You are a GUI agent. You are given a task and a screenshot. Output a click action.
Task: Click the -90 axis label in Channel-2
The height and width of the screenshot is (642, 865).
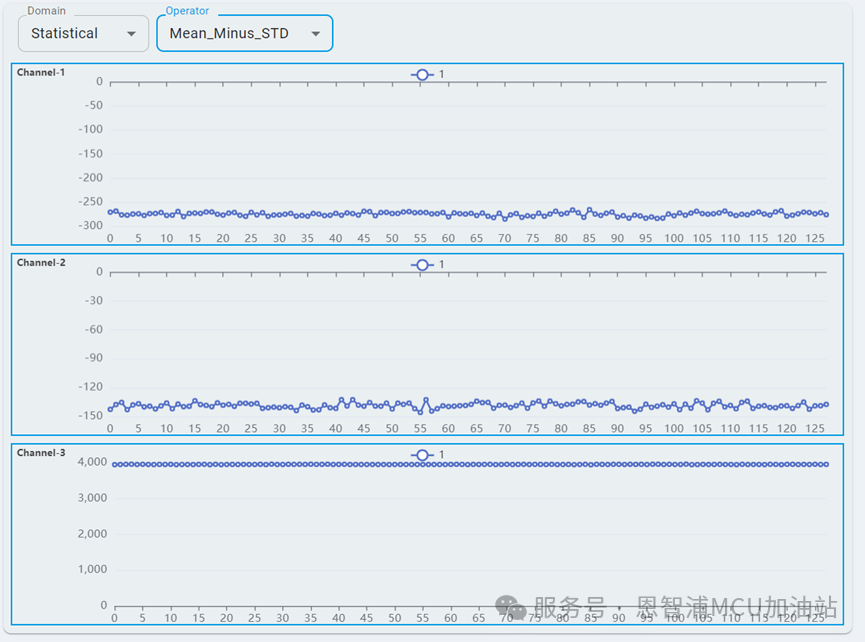tap(93, 357)
